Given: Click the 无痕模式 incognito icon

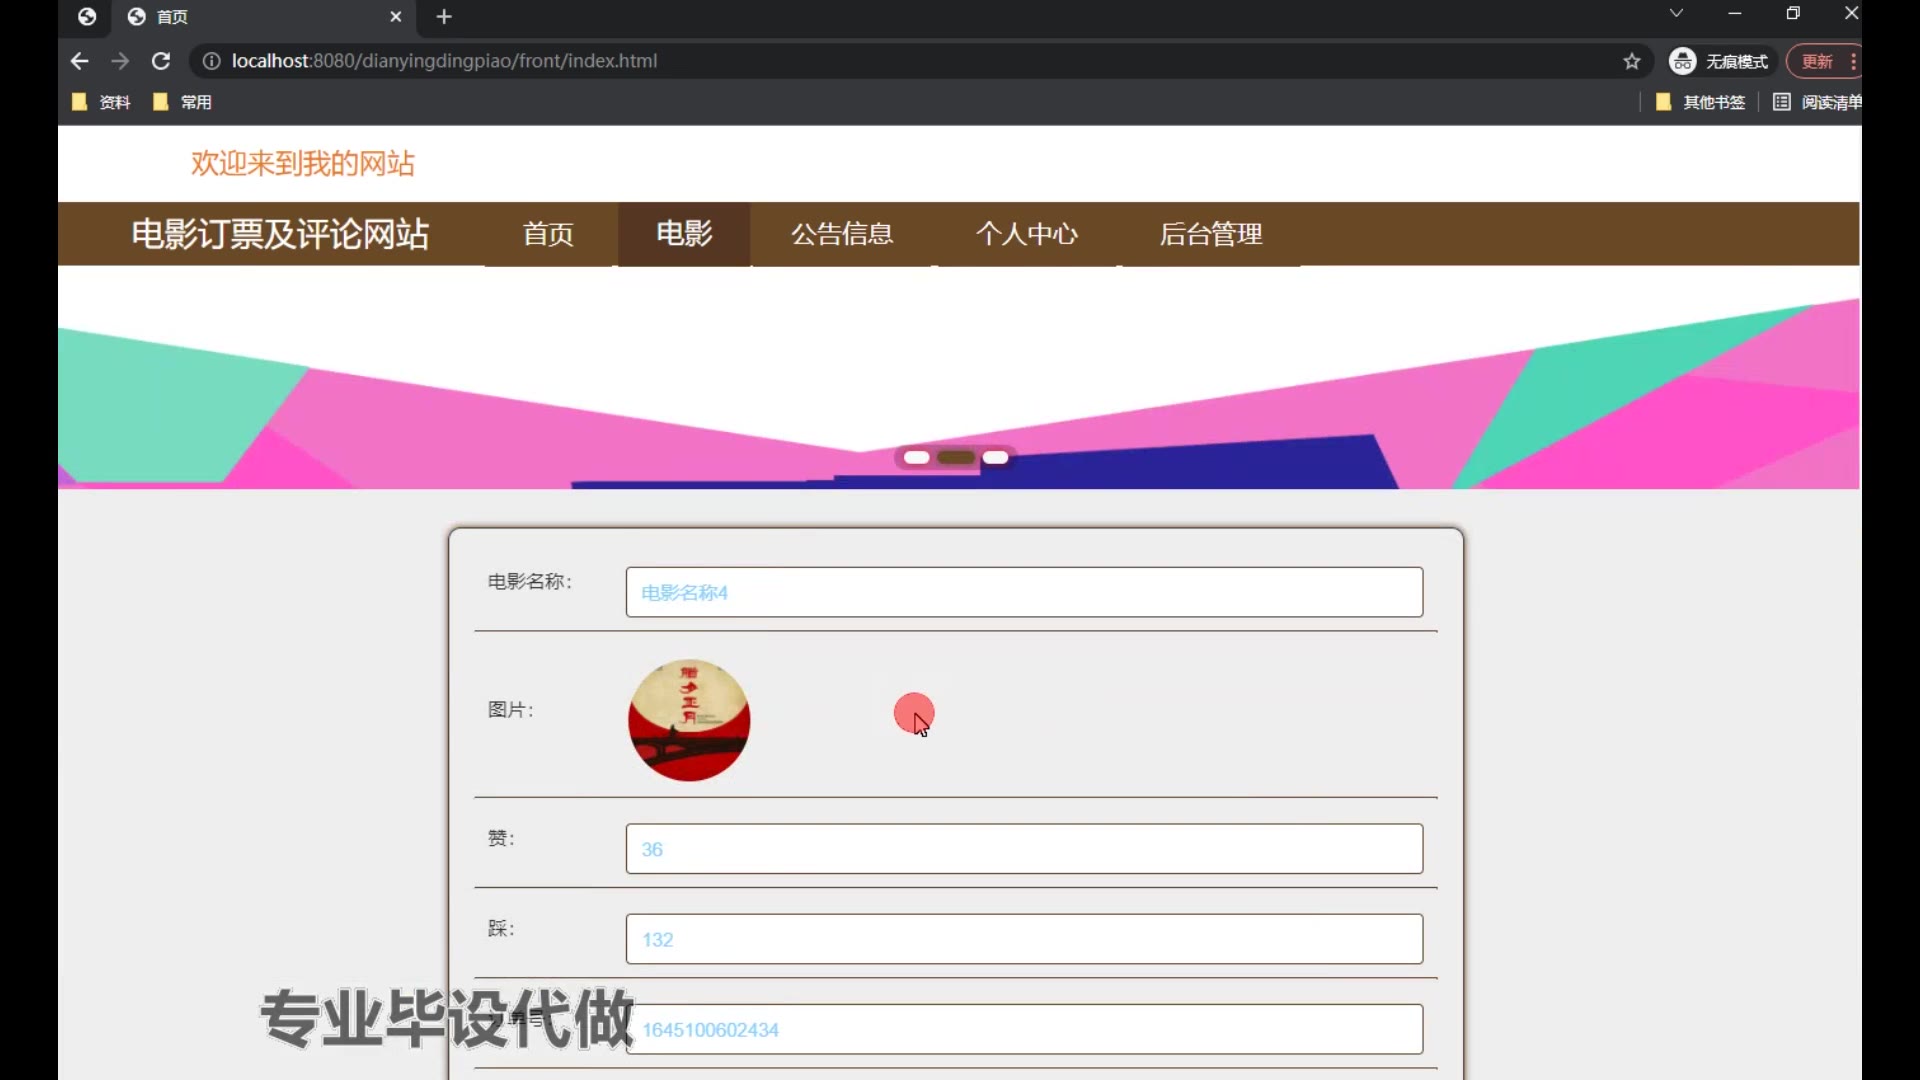Looking at the screenshot, I should (1683, 61).
